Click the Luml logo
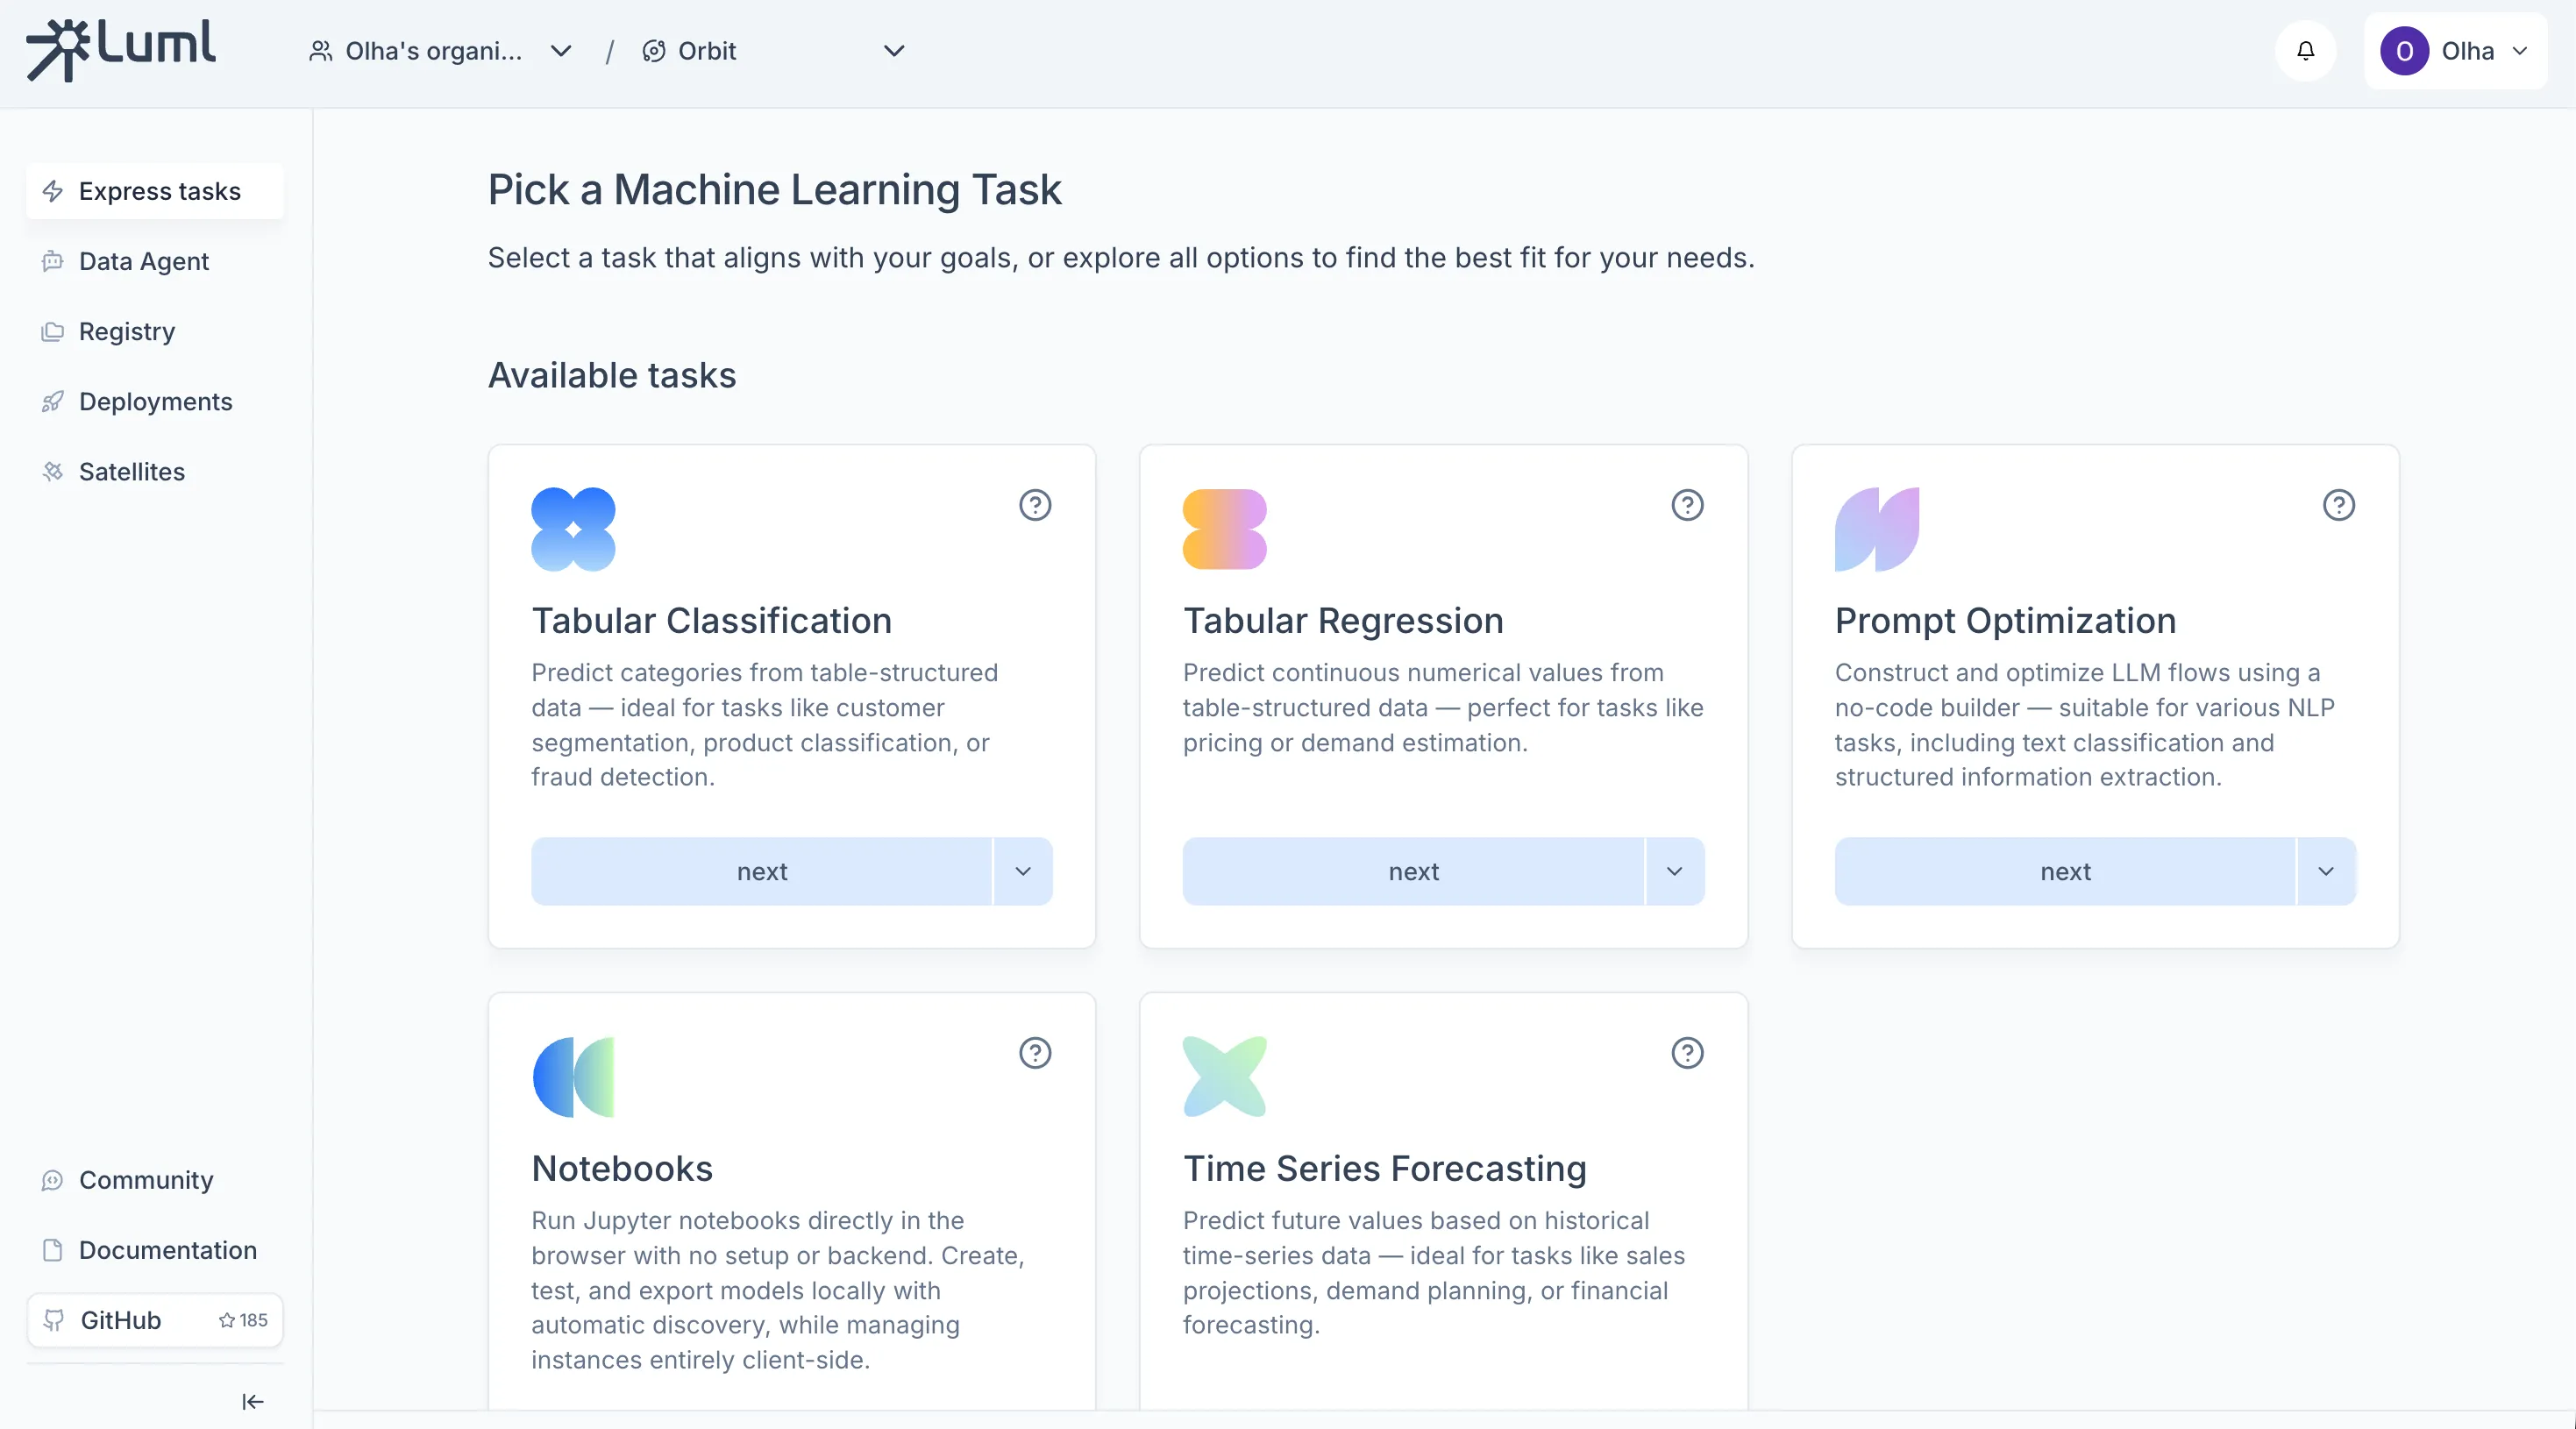2576x1429 pixels. point(121,49)
